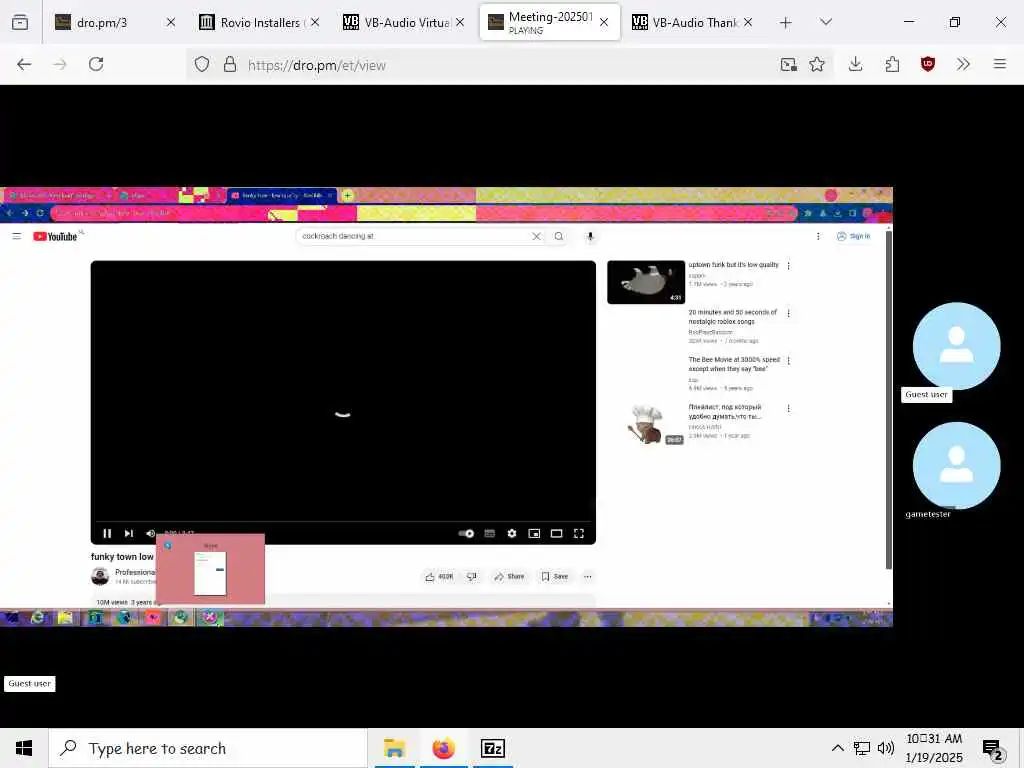This screenshot has width=1024, height=768.
Task: Open a new Firefox tab
Action: pos(786,23)
